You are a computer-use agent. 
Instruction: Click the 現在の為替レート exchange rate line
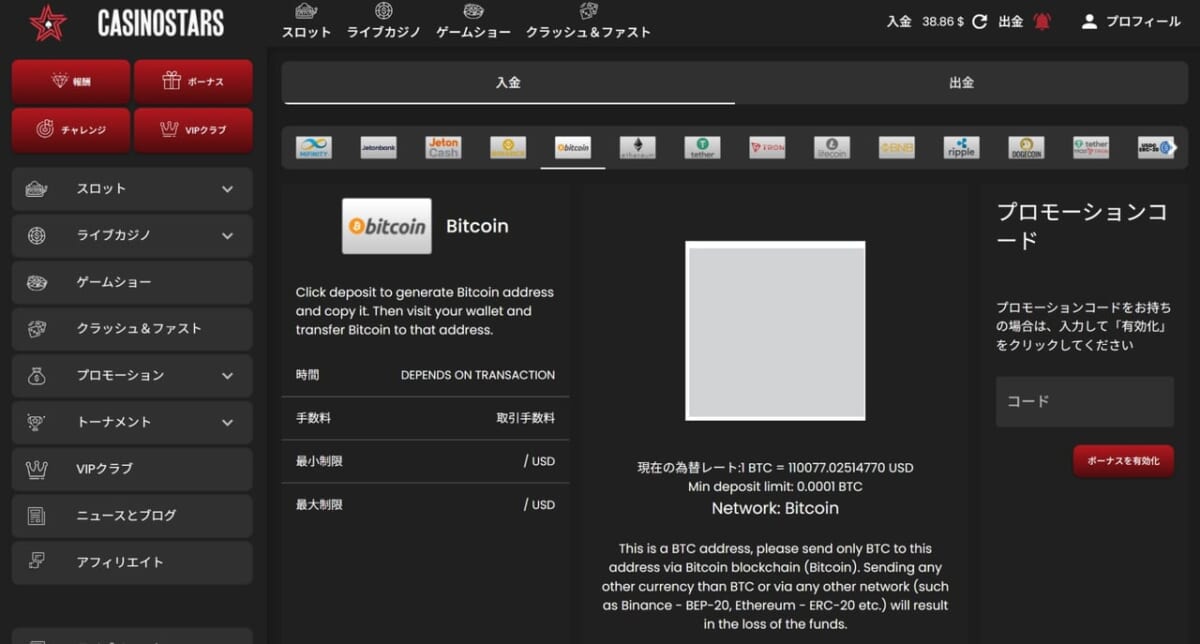pyautogui.click(x=775, y=467)
